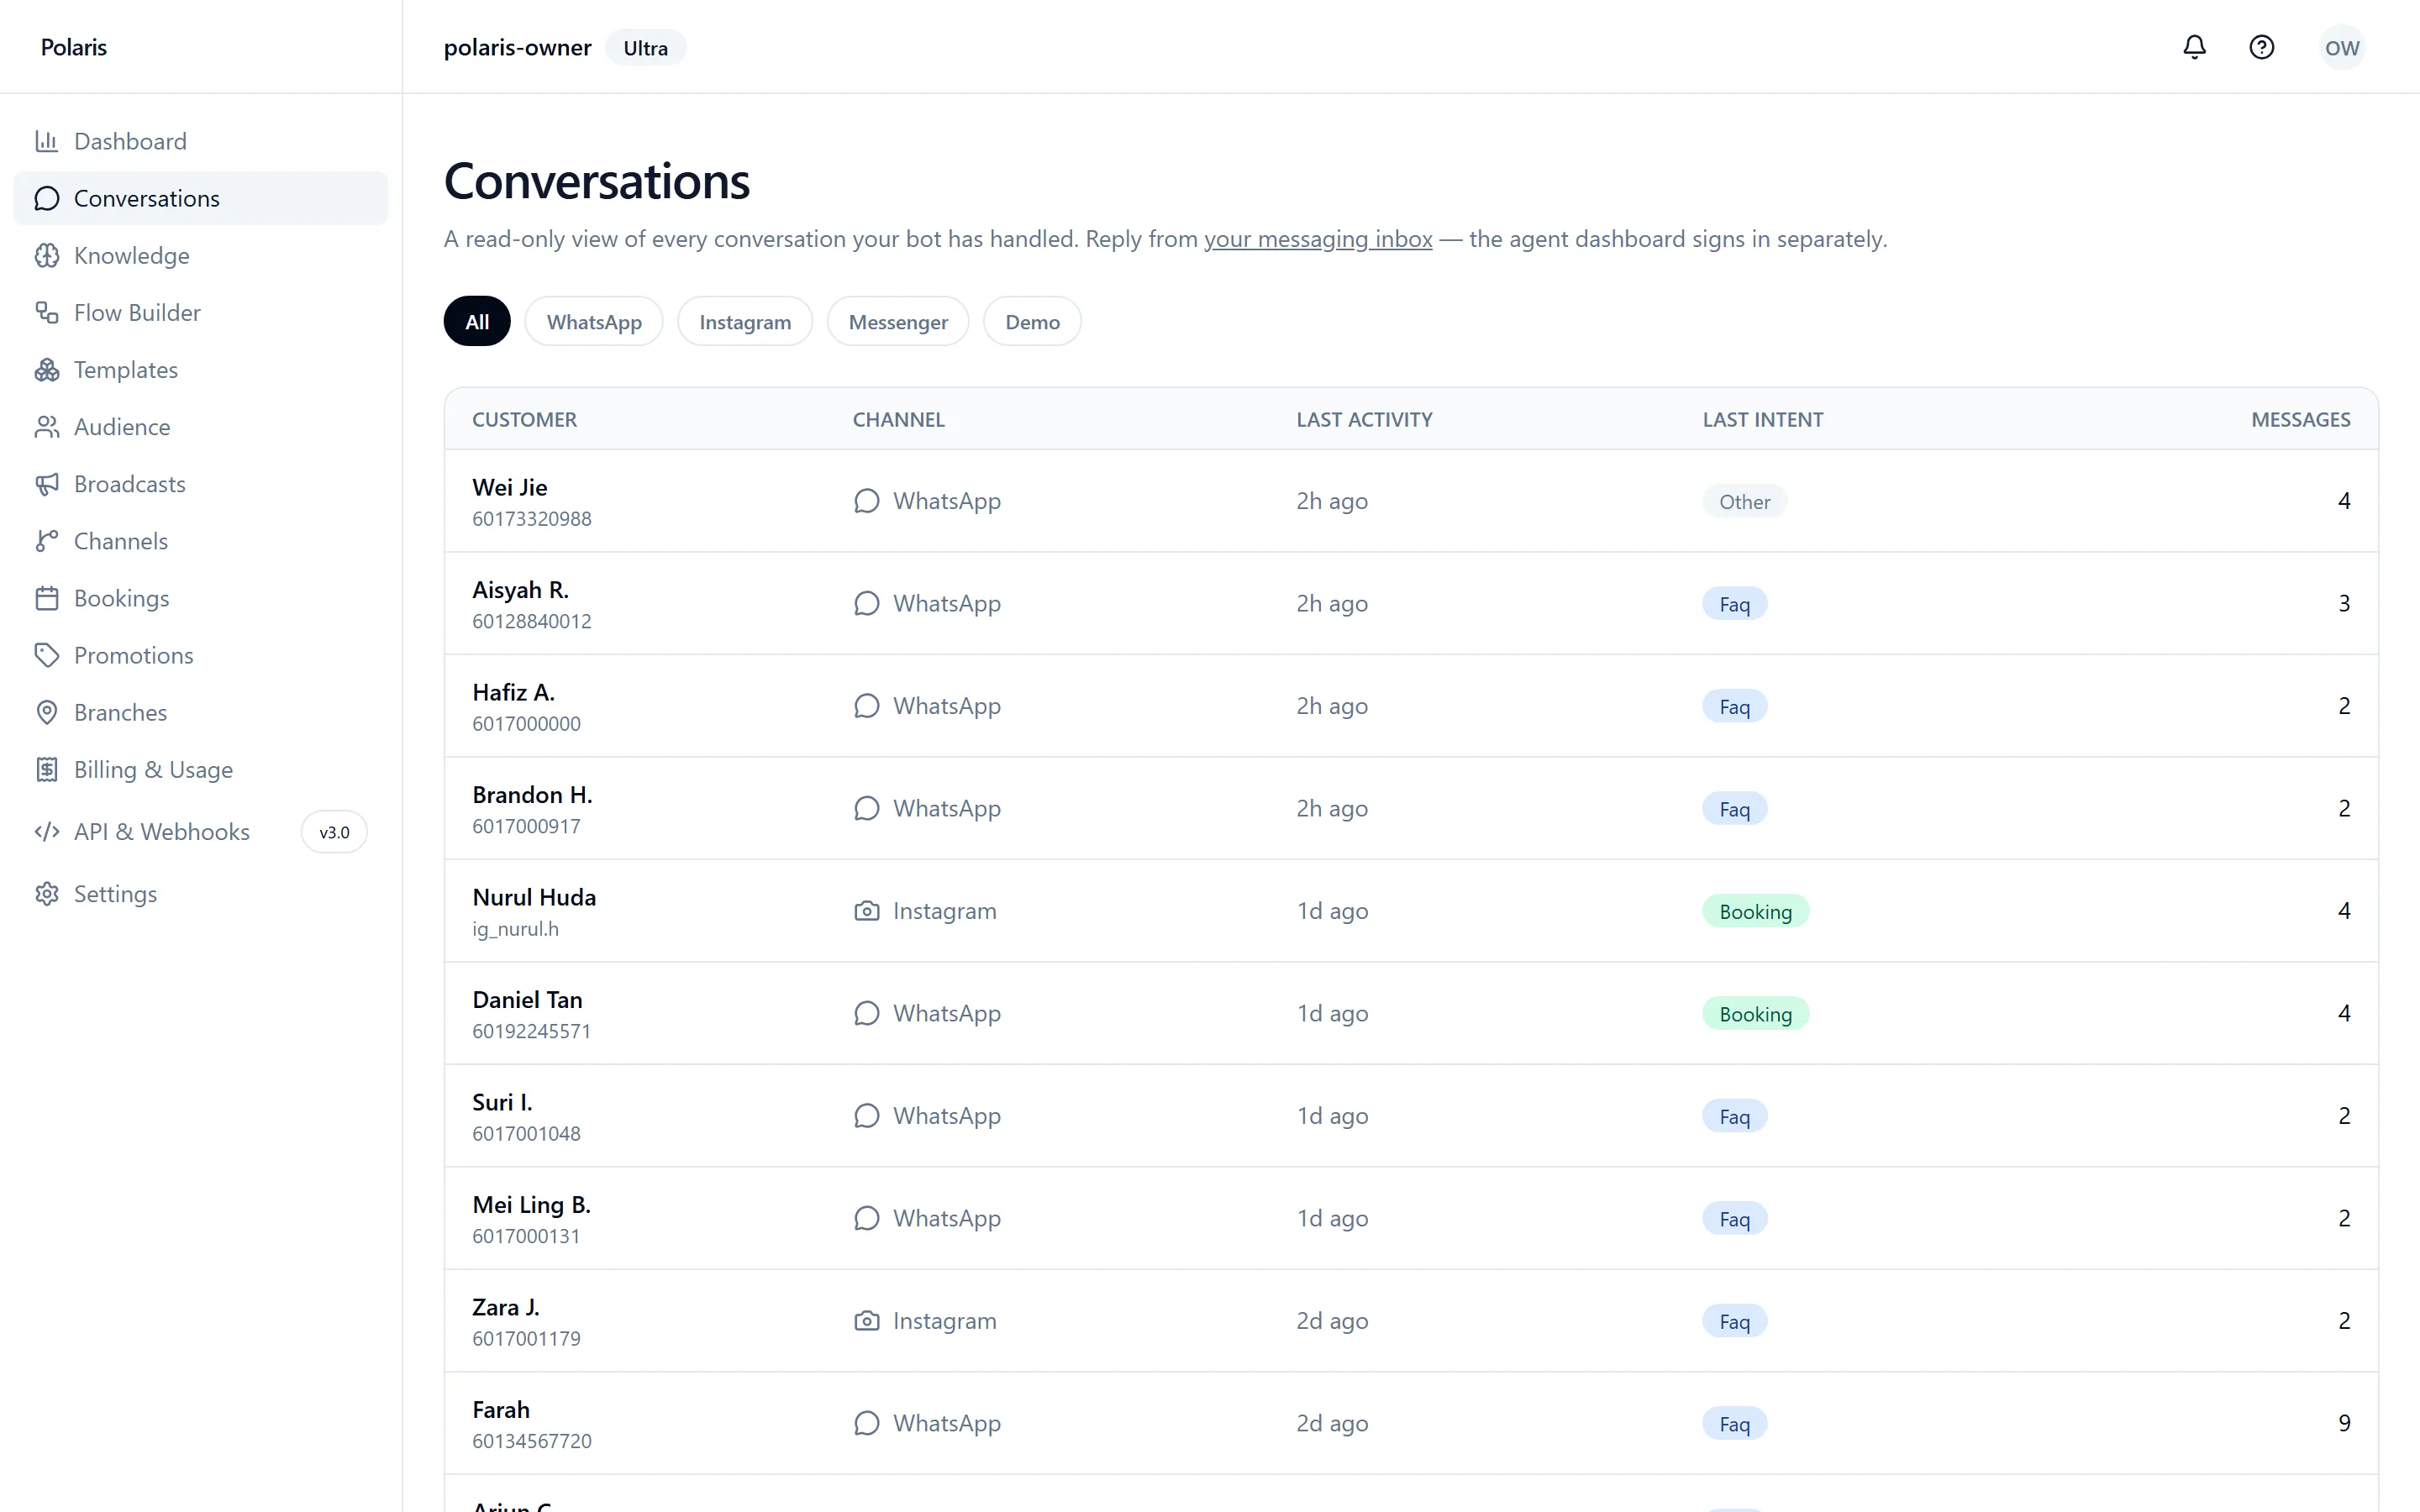Click the Branches map pin icon
The image size is (2420, 1512).
(x=46, y=712)
